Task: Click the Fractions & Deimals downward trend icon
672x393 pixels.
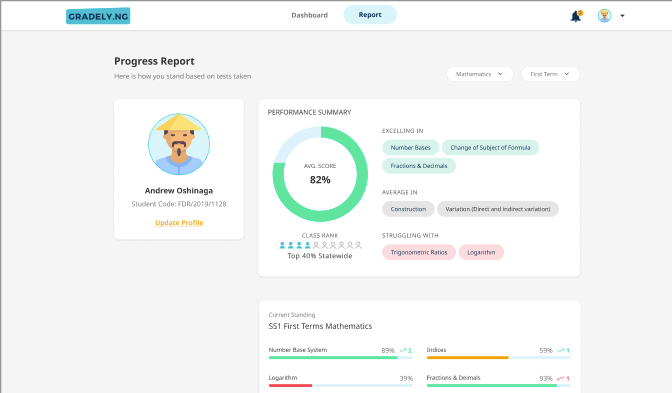Action: coord(561,378)
